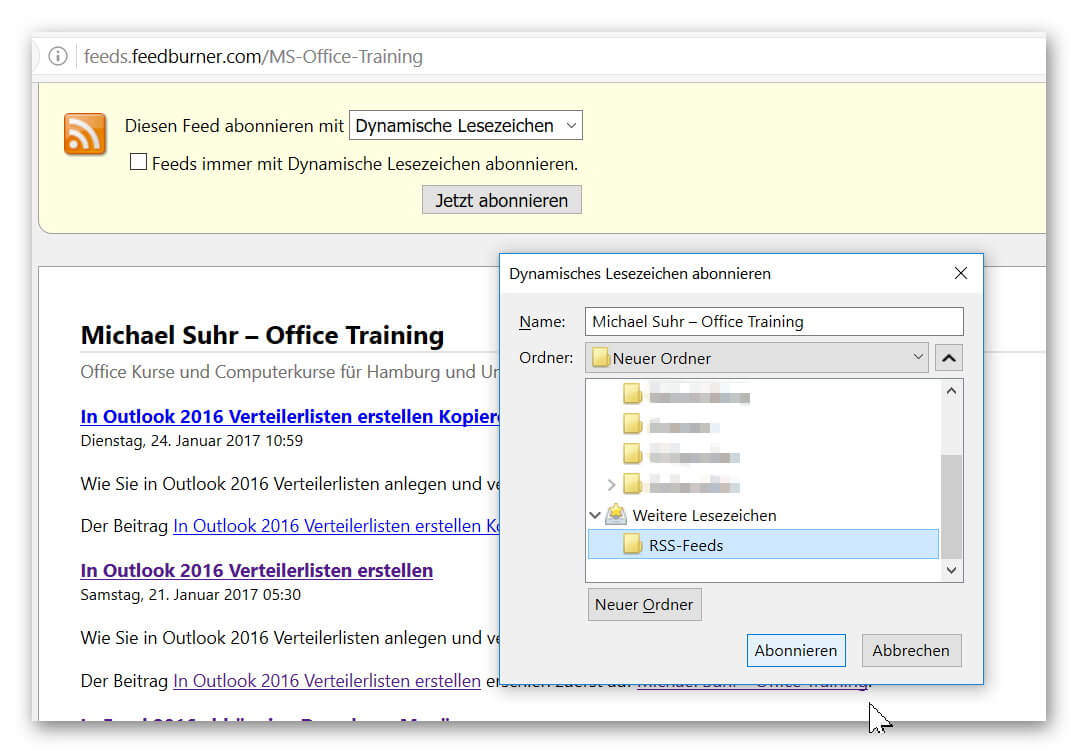Image resolution: width=1078 pixels, height=753 pixels.
Task: Collapse folder tree with up-arrow button
Action: [x=949, y=358]
